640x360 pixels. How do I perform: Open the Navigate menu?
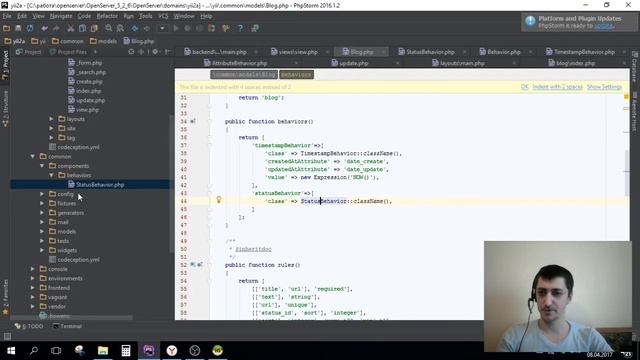tap(61, 16)
